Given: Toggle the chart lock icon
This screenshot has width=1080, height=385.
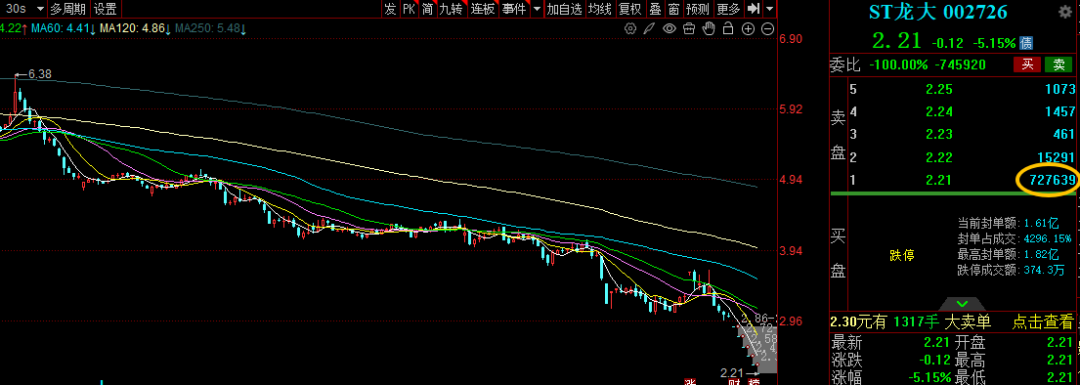Looking at the screenshot, I should [x=728, y=29].
